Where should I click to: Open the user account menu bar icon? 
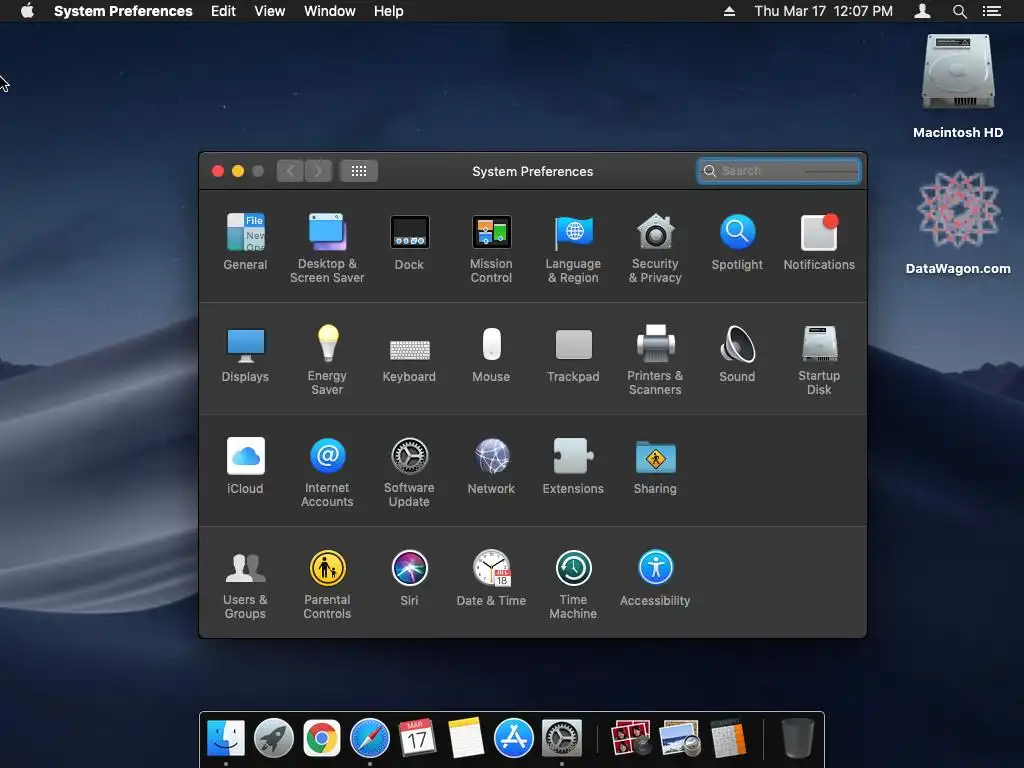click(922, 11)
